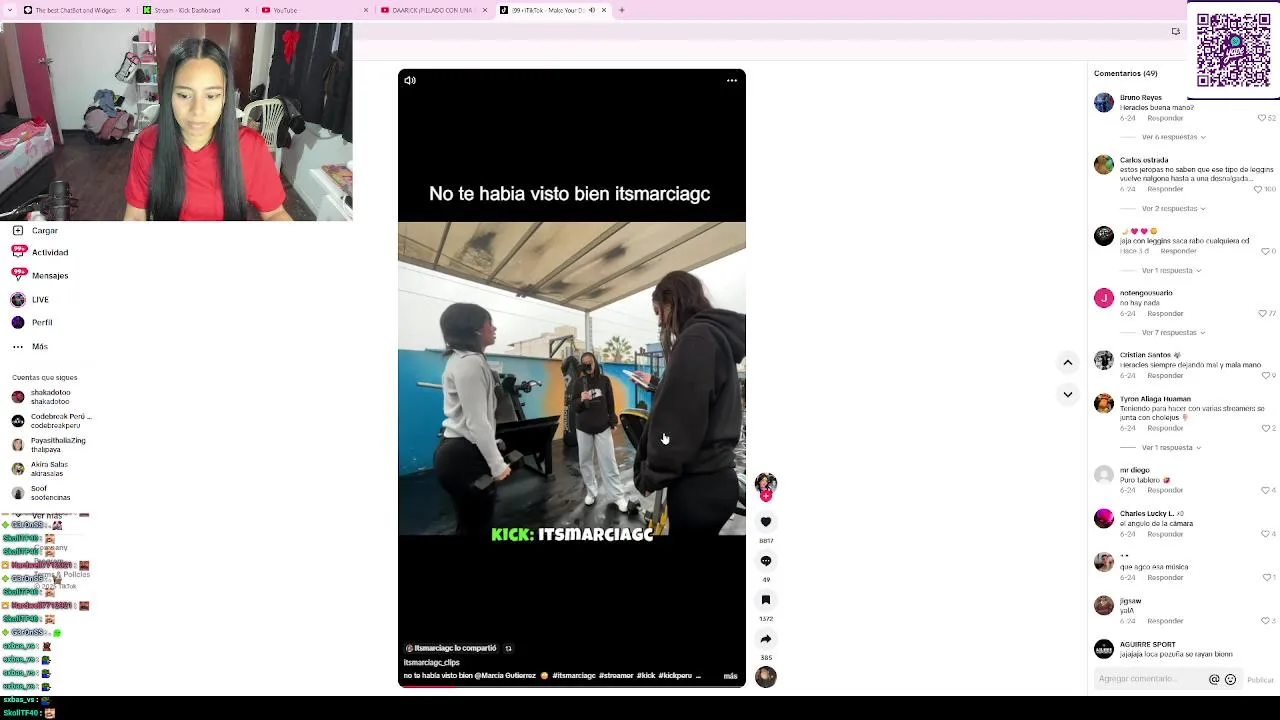Open new browser tab with plus icon

[x=621, y=10]
